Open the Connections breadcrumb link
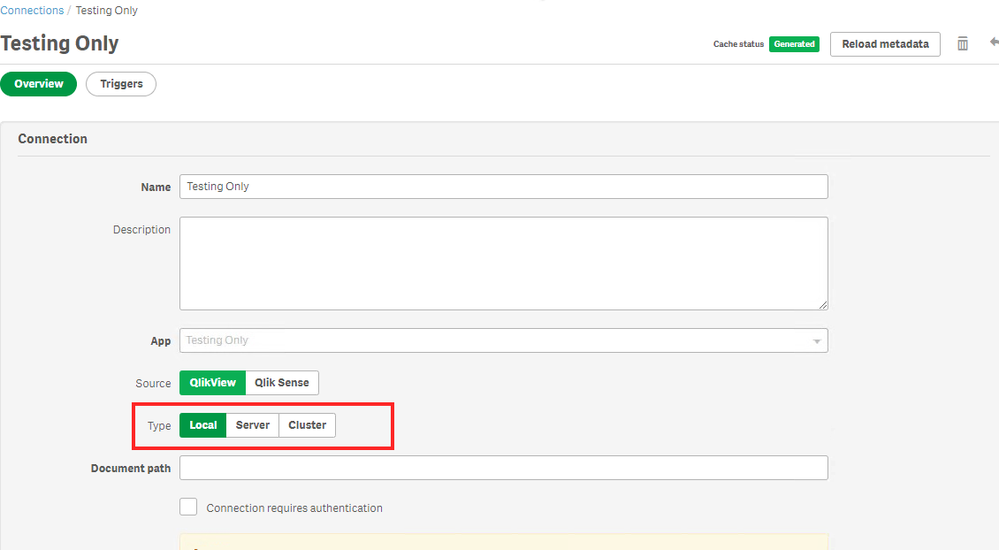The image size is (999, 550). point(32,10)
